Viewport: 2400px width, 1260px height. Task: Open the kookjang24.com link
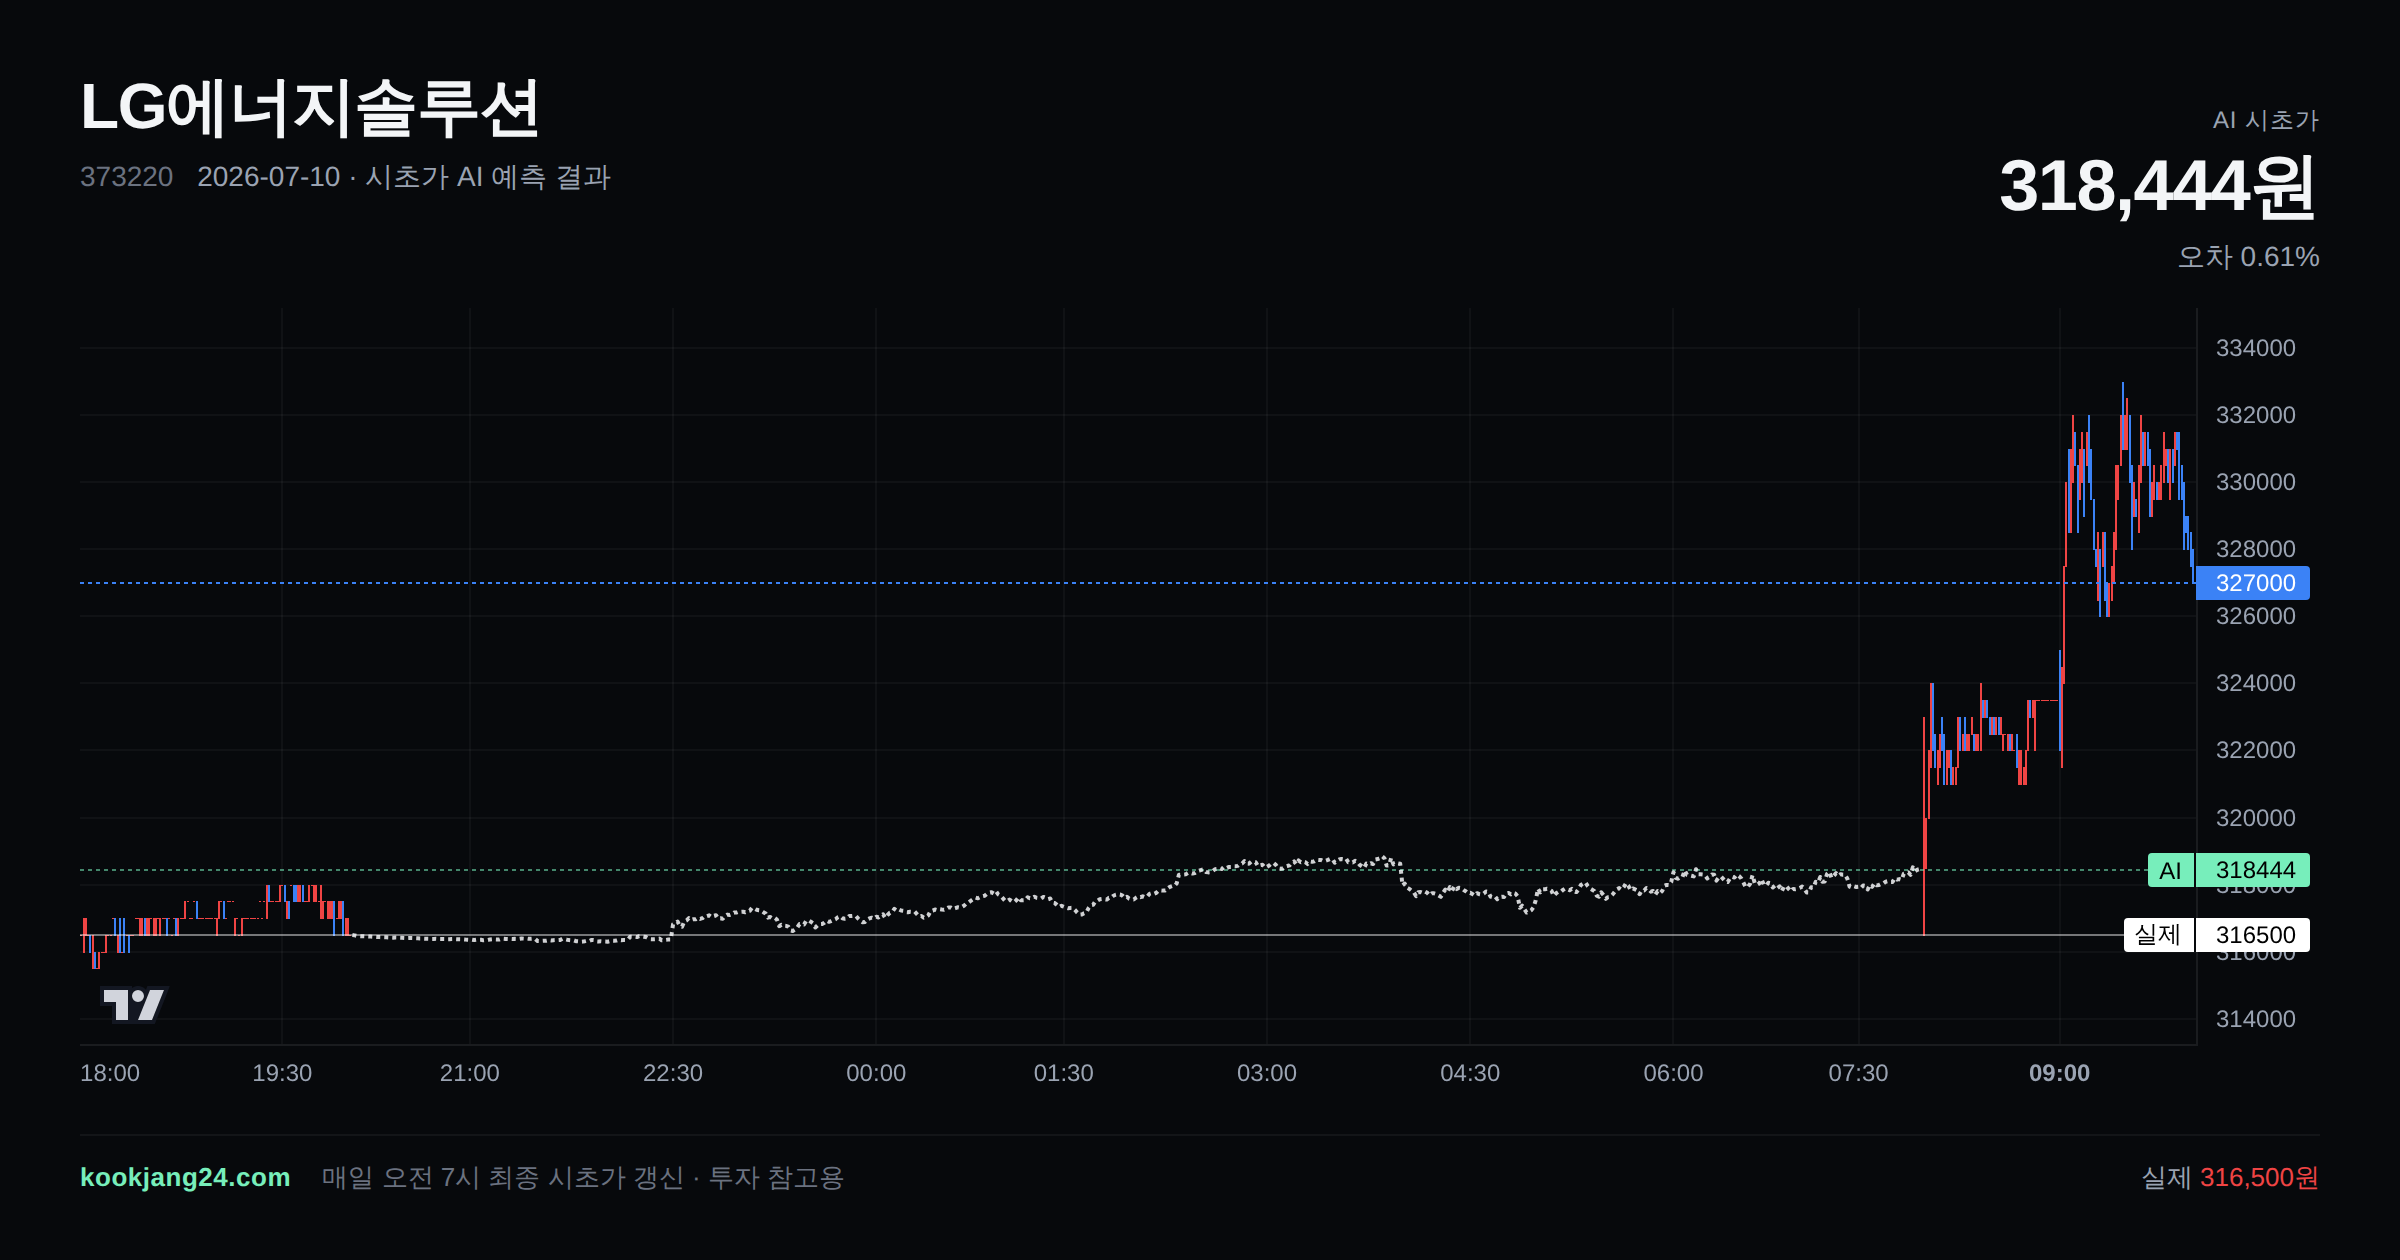click(x=185, y=1177)
